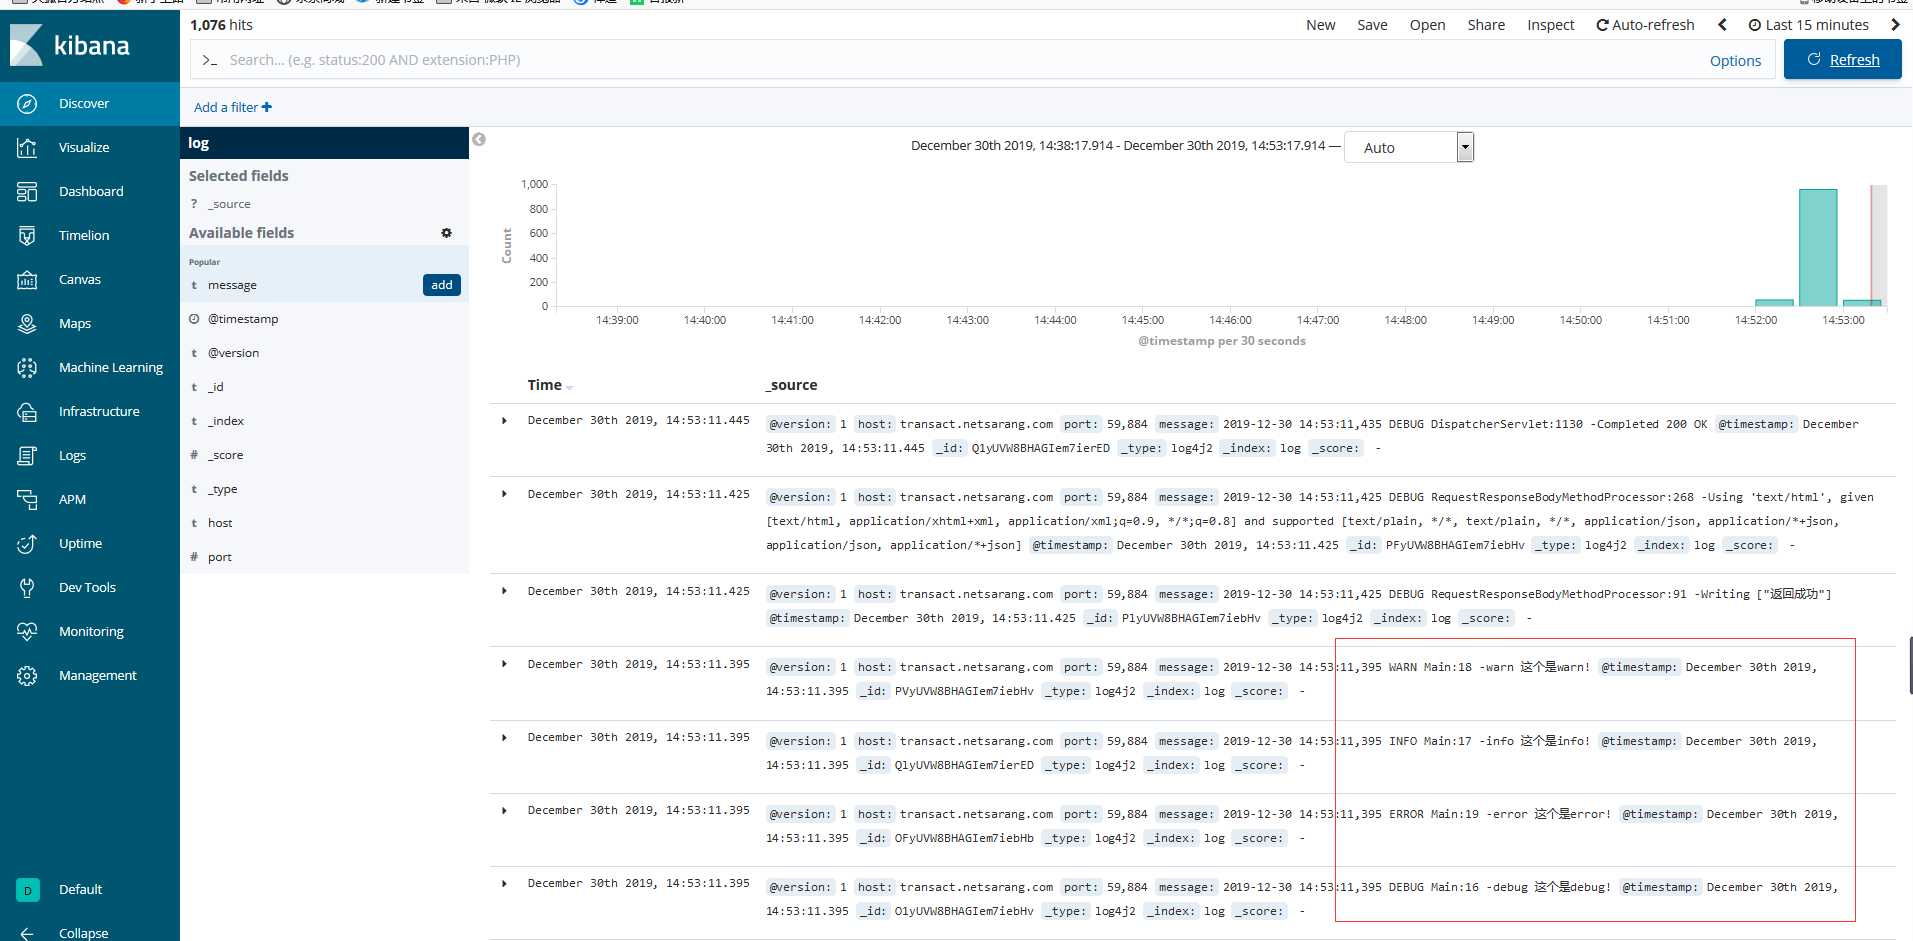Click the Default space avatar
This screenshot has height=941, width=1913.
(28, 890)
